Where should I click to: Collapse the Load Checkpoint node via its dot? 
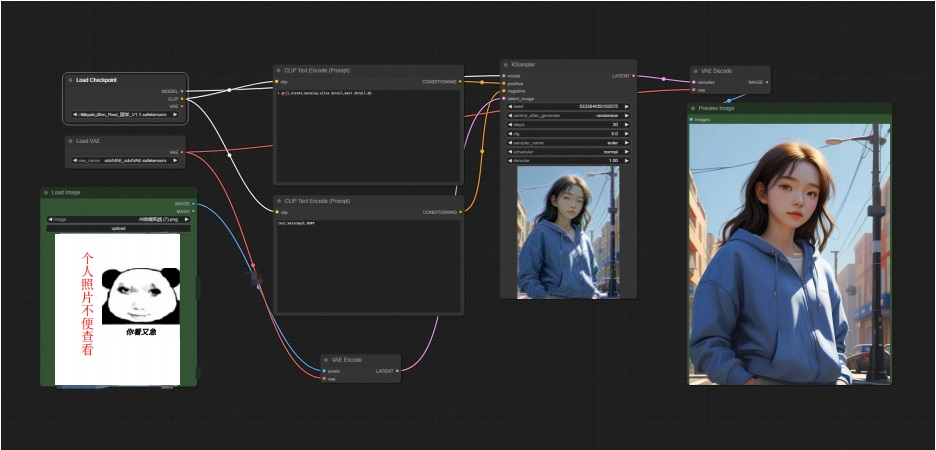70,79
